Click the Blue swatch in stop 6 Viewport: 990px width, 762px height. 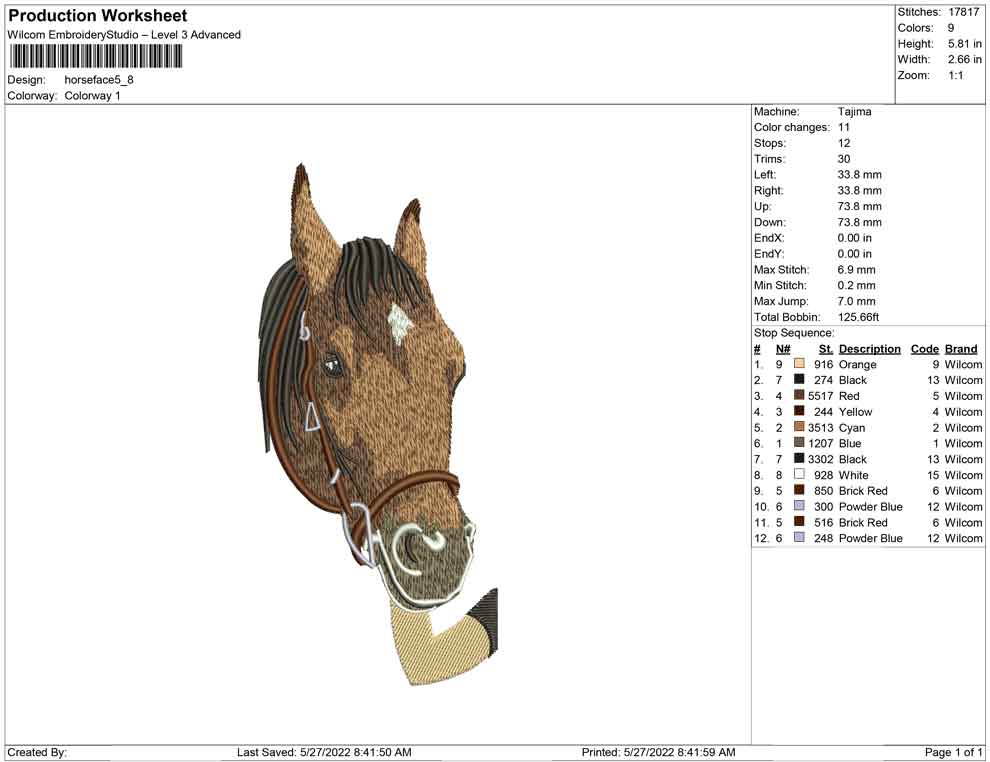799,443
